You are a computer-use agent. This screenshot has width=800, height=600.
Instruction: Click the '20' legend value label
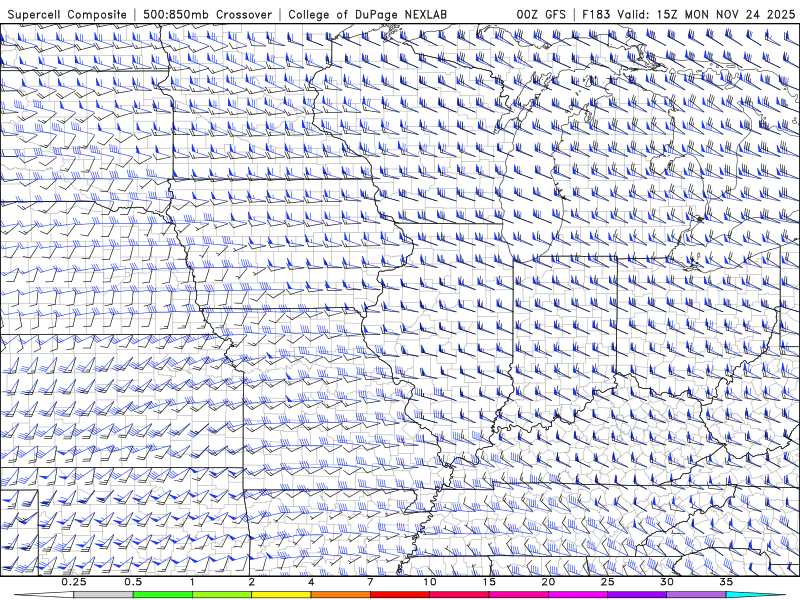point(548,582)
